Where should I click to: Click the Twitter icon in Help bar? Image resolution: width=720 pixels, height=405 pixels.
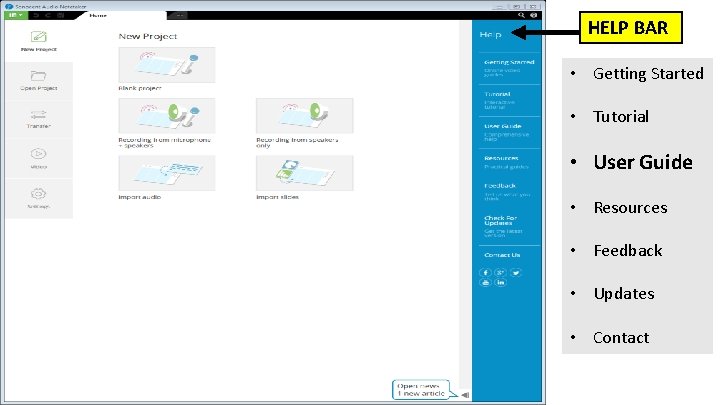coord(516,273)
